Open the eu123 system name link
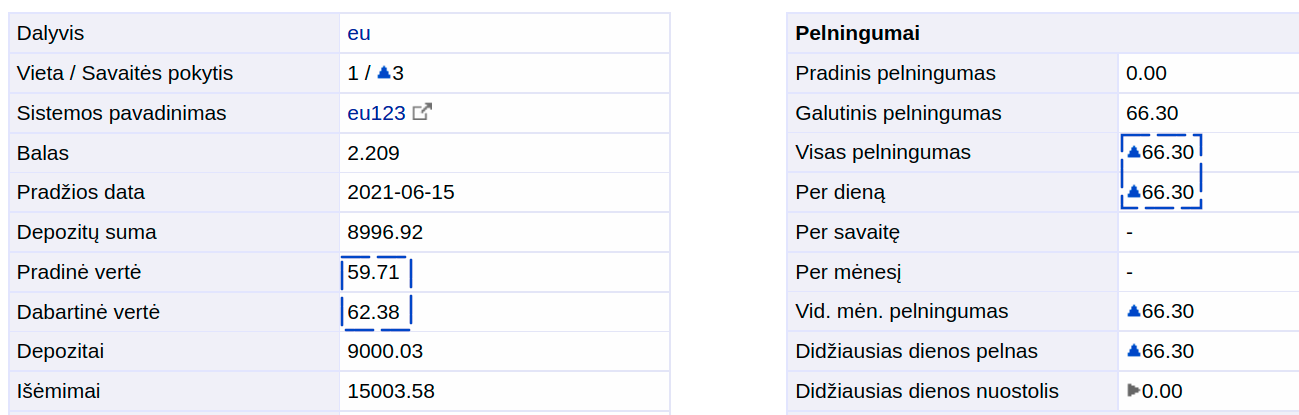The width and height of the screenshot is (1299, 415). coord(376,113)
